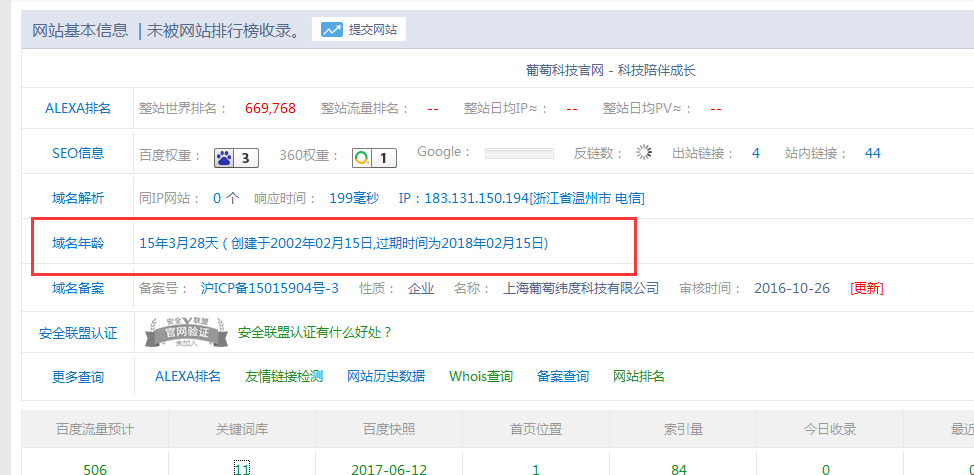Click the keyword count 11
Viewport: 974px width, 475px height.
[x=242, y=469]
